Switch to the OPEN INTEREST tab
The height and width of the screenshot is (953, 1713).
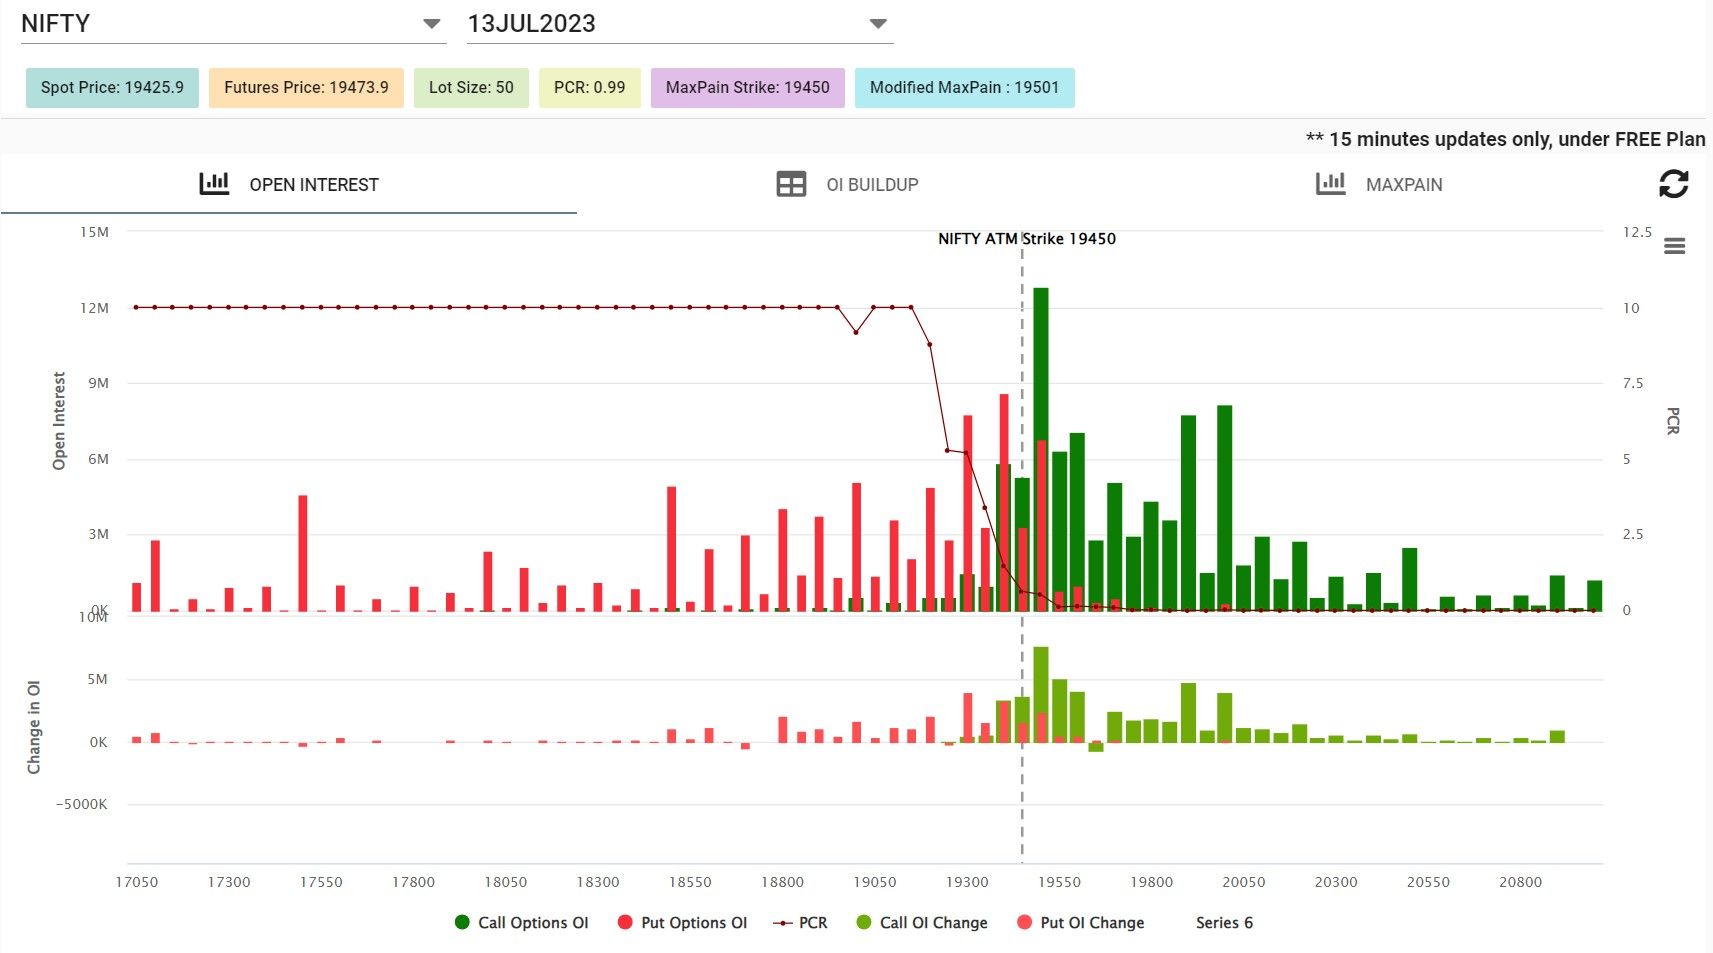coord(289,184)
